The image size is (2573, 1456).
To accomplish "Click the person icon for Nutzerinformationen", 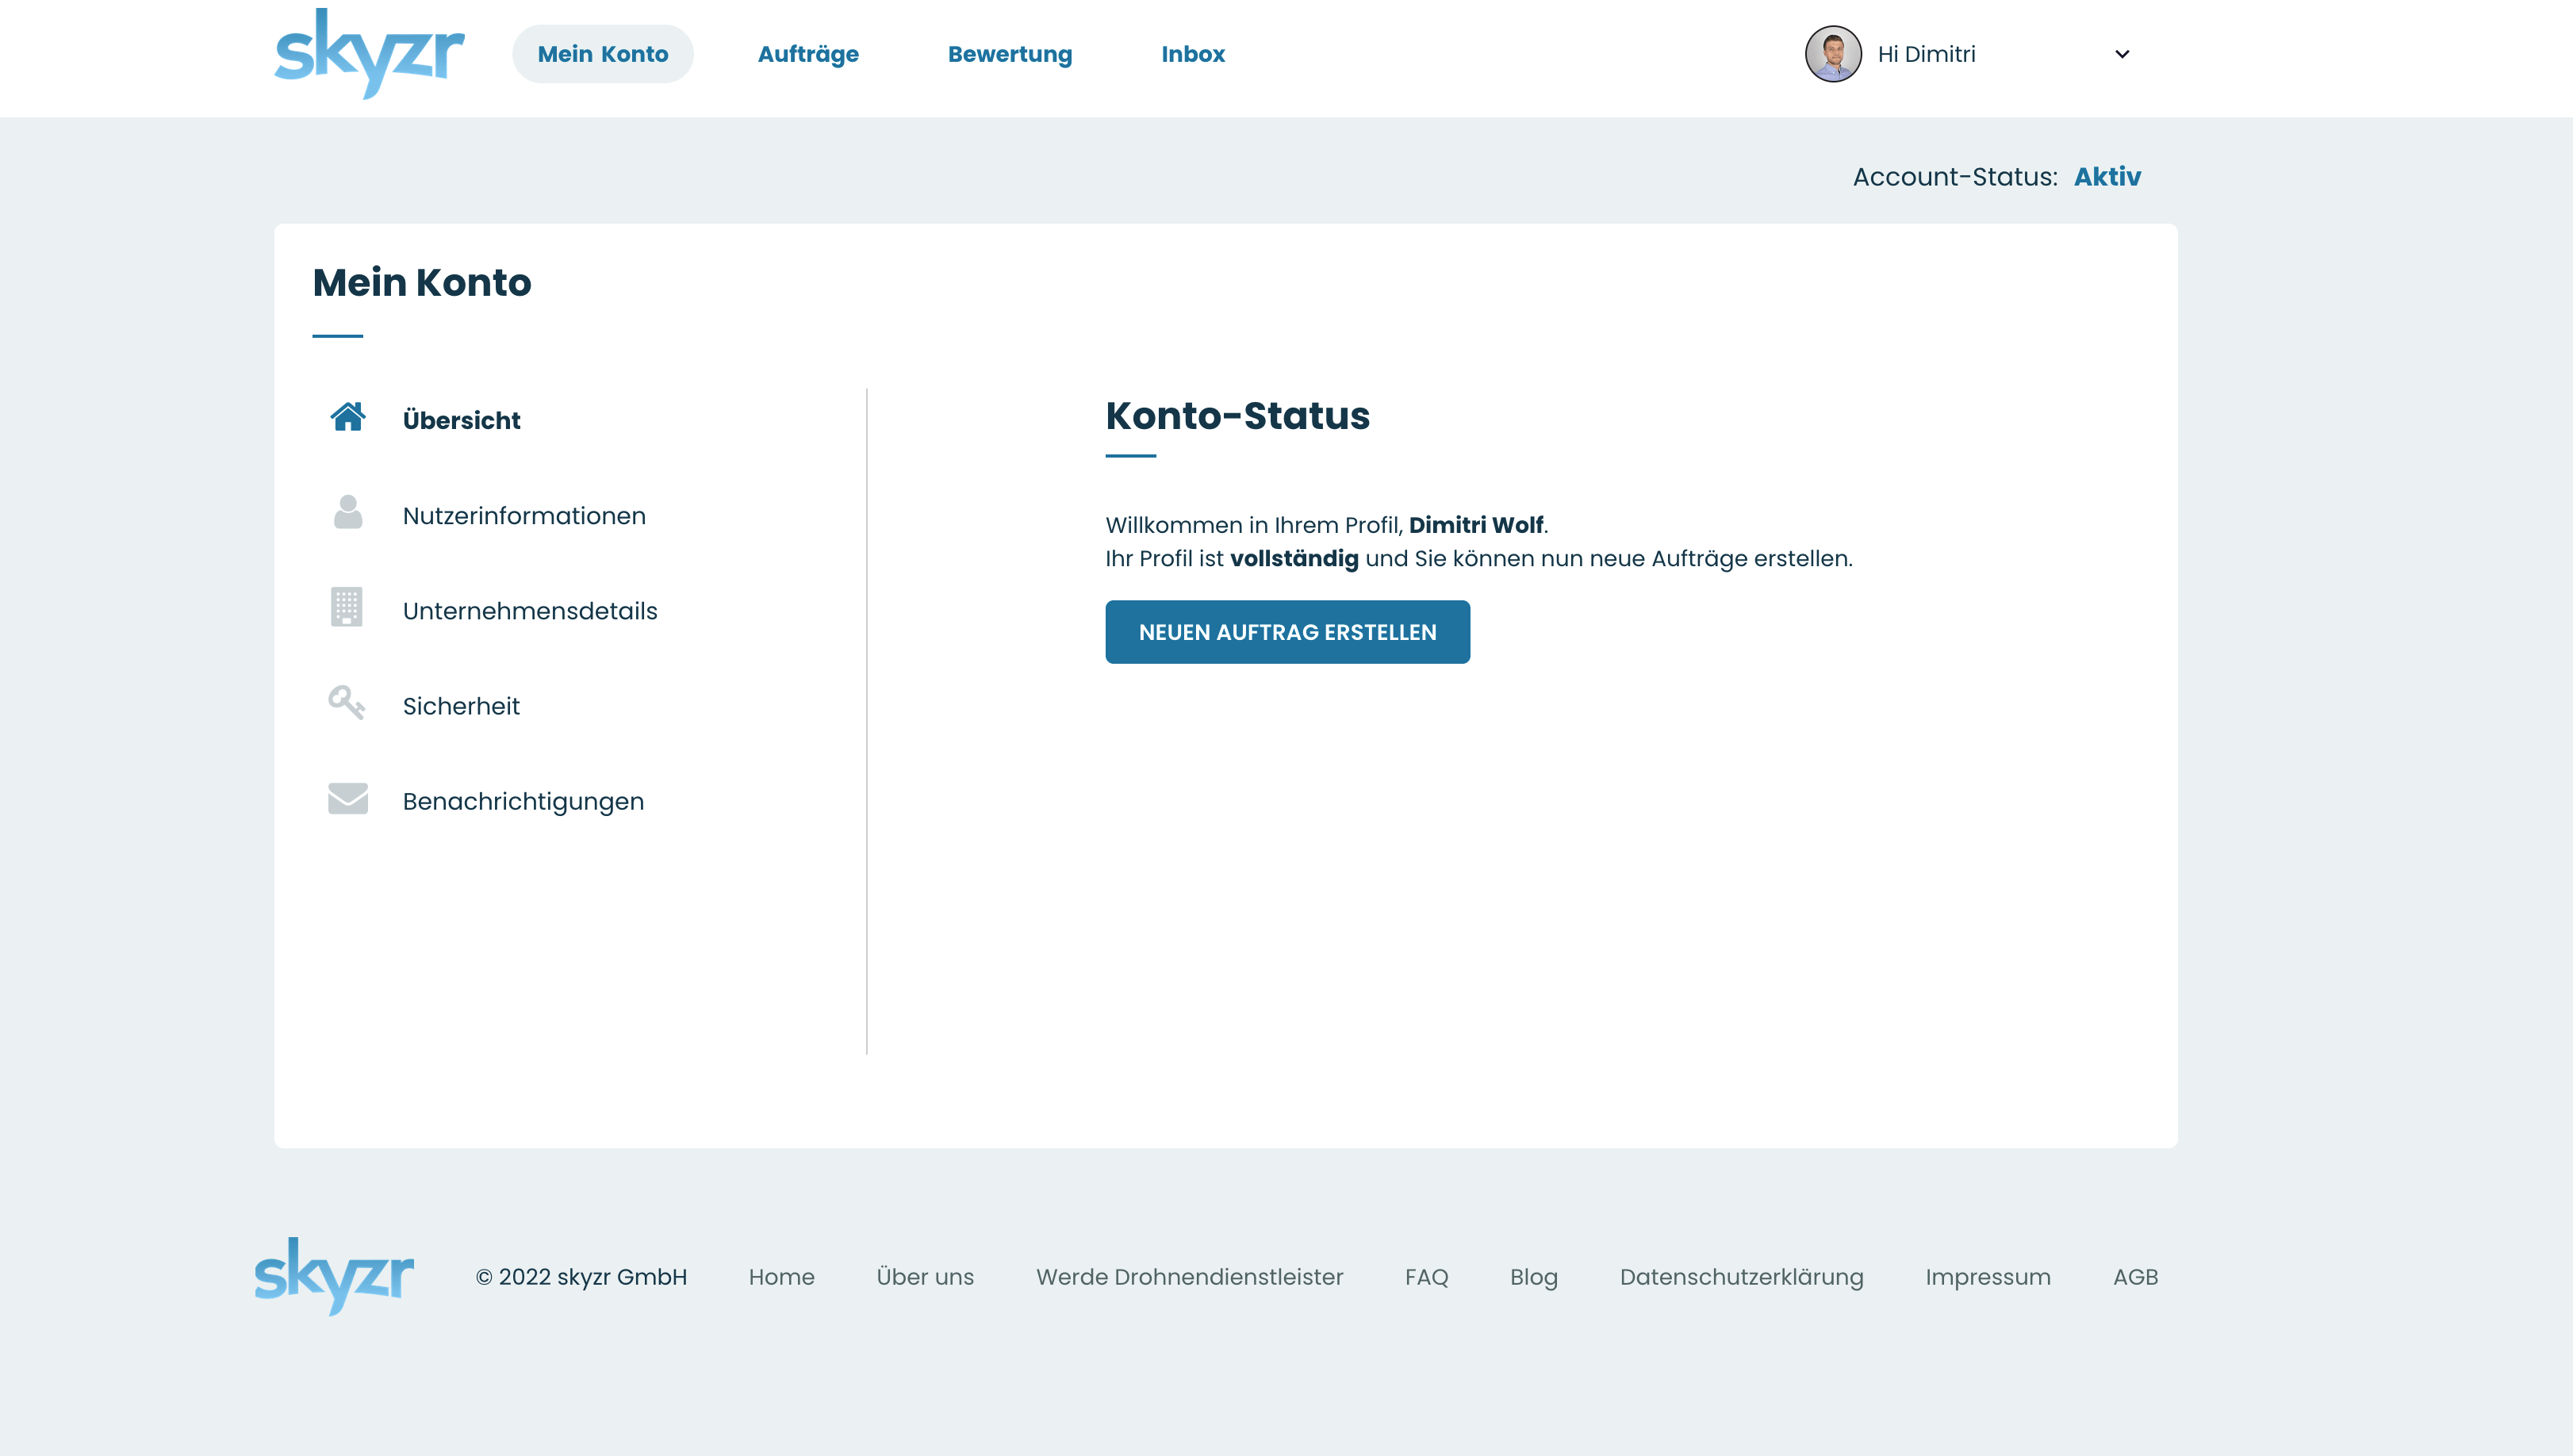I will [347, 513].
